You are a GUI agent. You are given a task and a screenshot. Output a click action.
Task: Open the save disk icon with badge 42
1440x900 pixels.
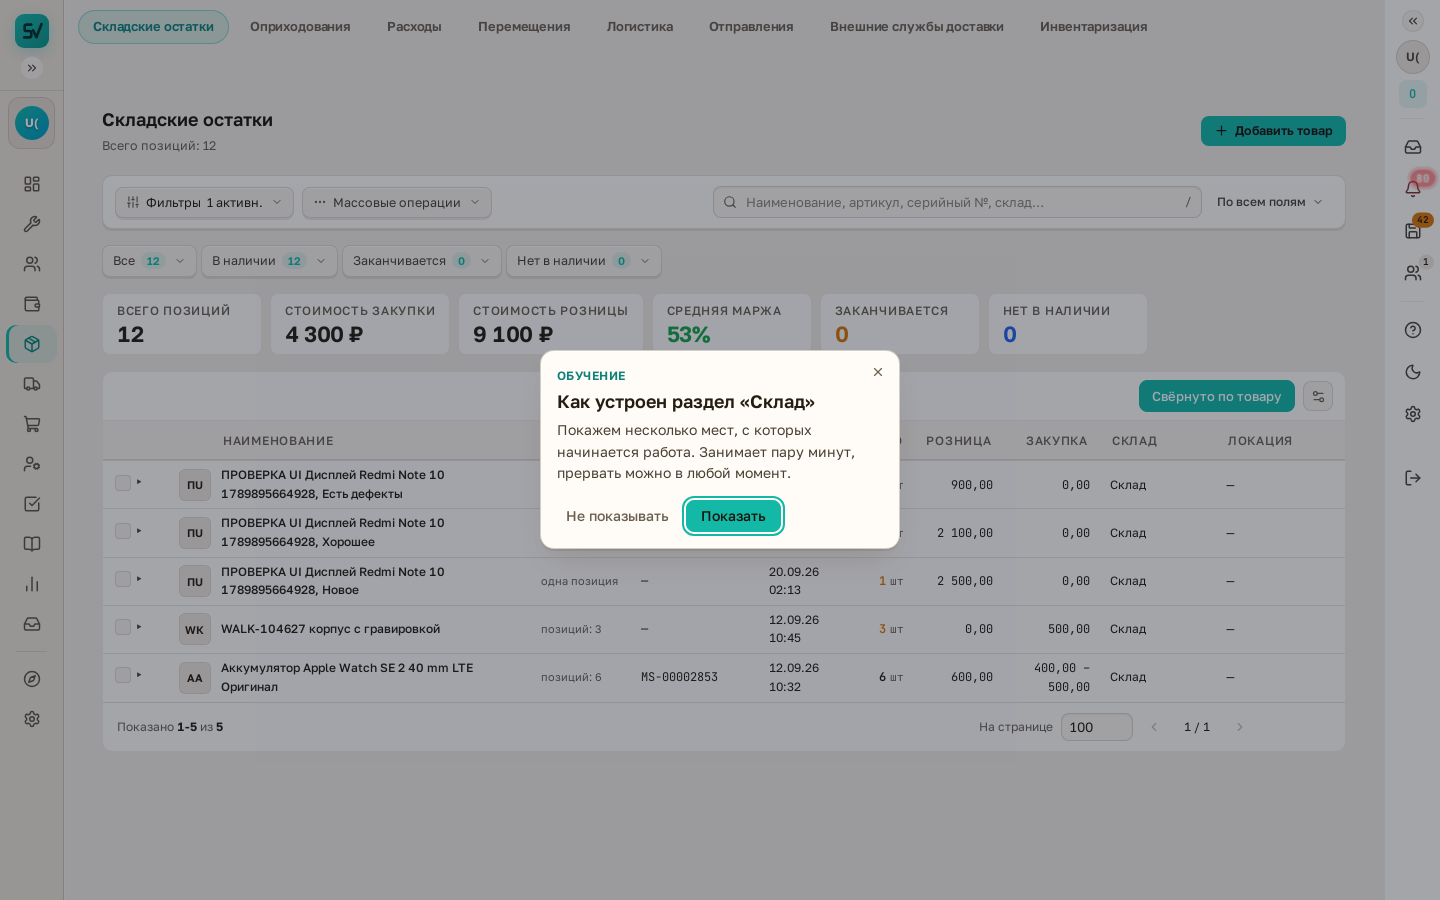pos(1413,230)
